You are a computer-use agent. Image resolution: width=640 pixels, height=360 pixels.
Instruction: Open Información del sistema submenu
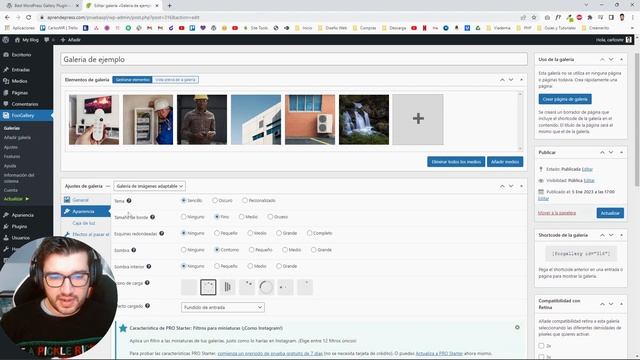19,178
